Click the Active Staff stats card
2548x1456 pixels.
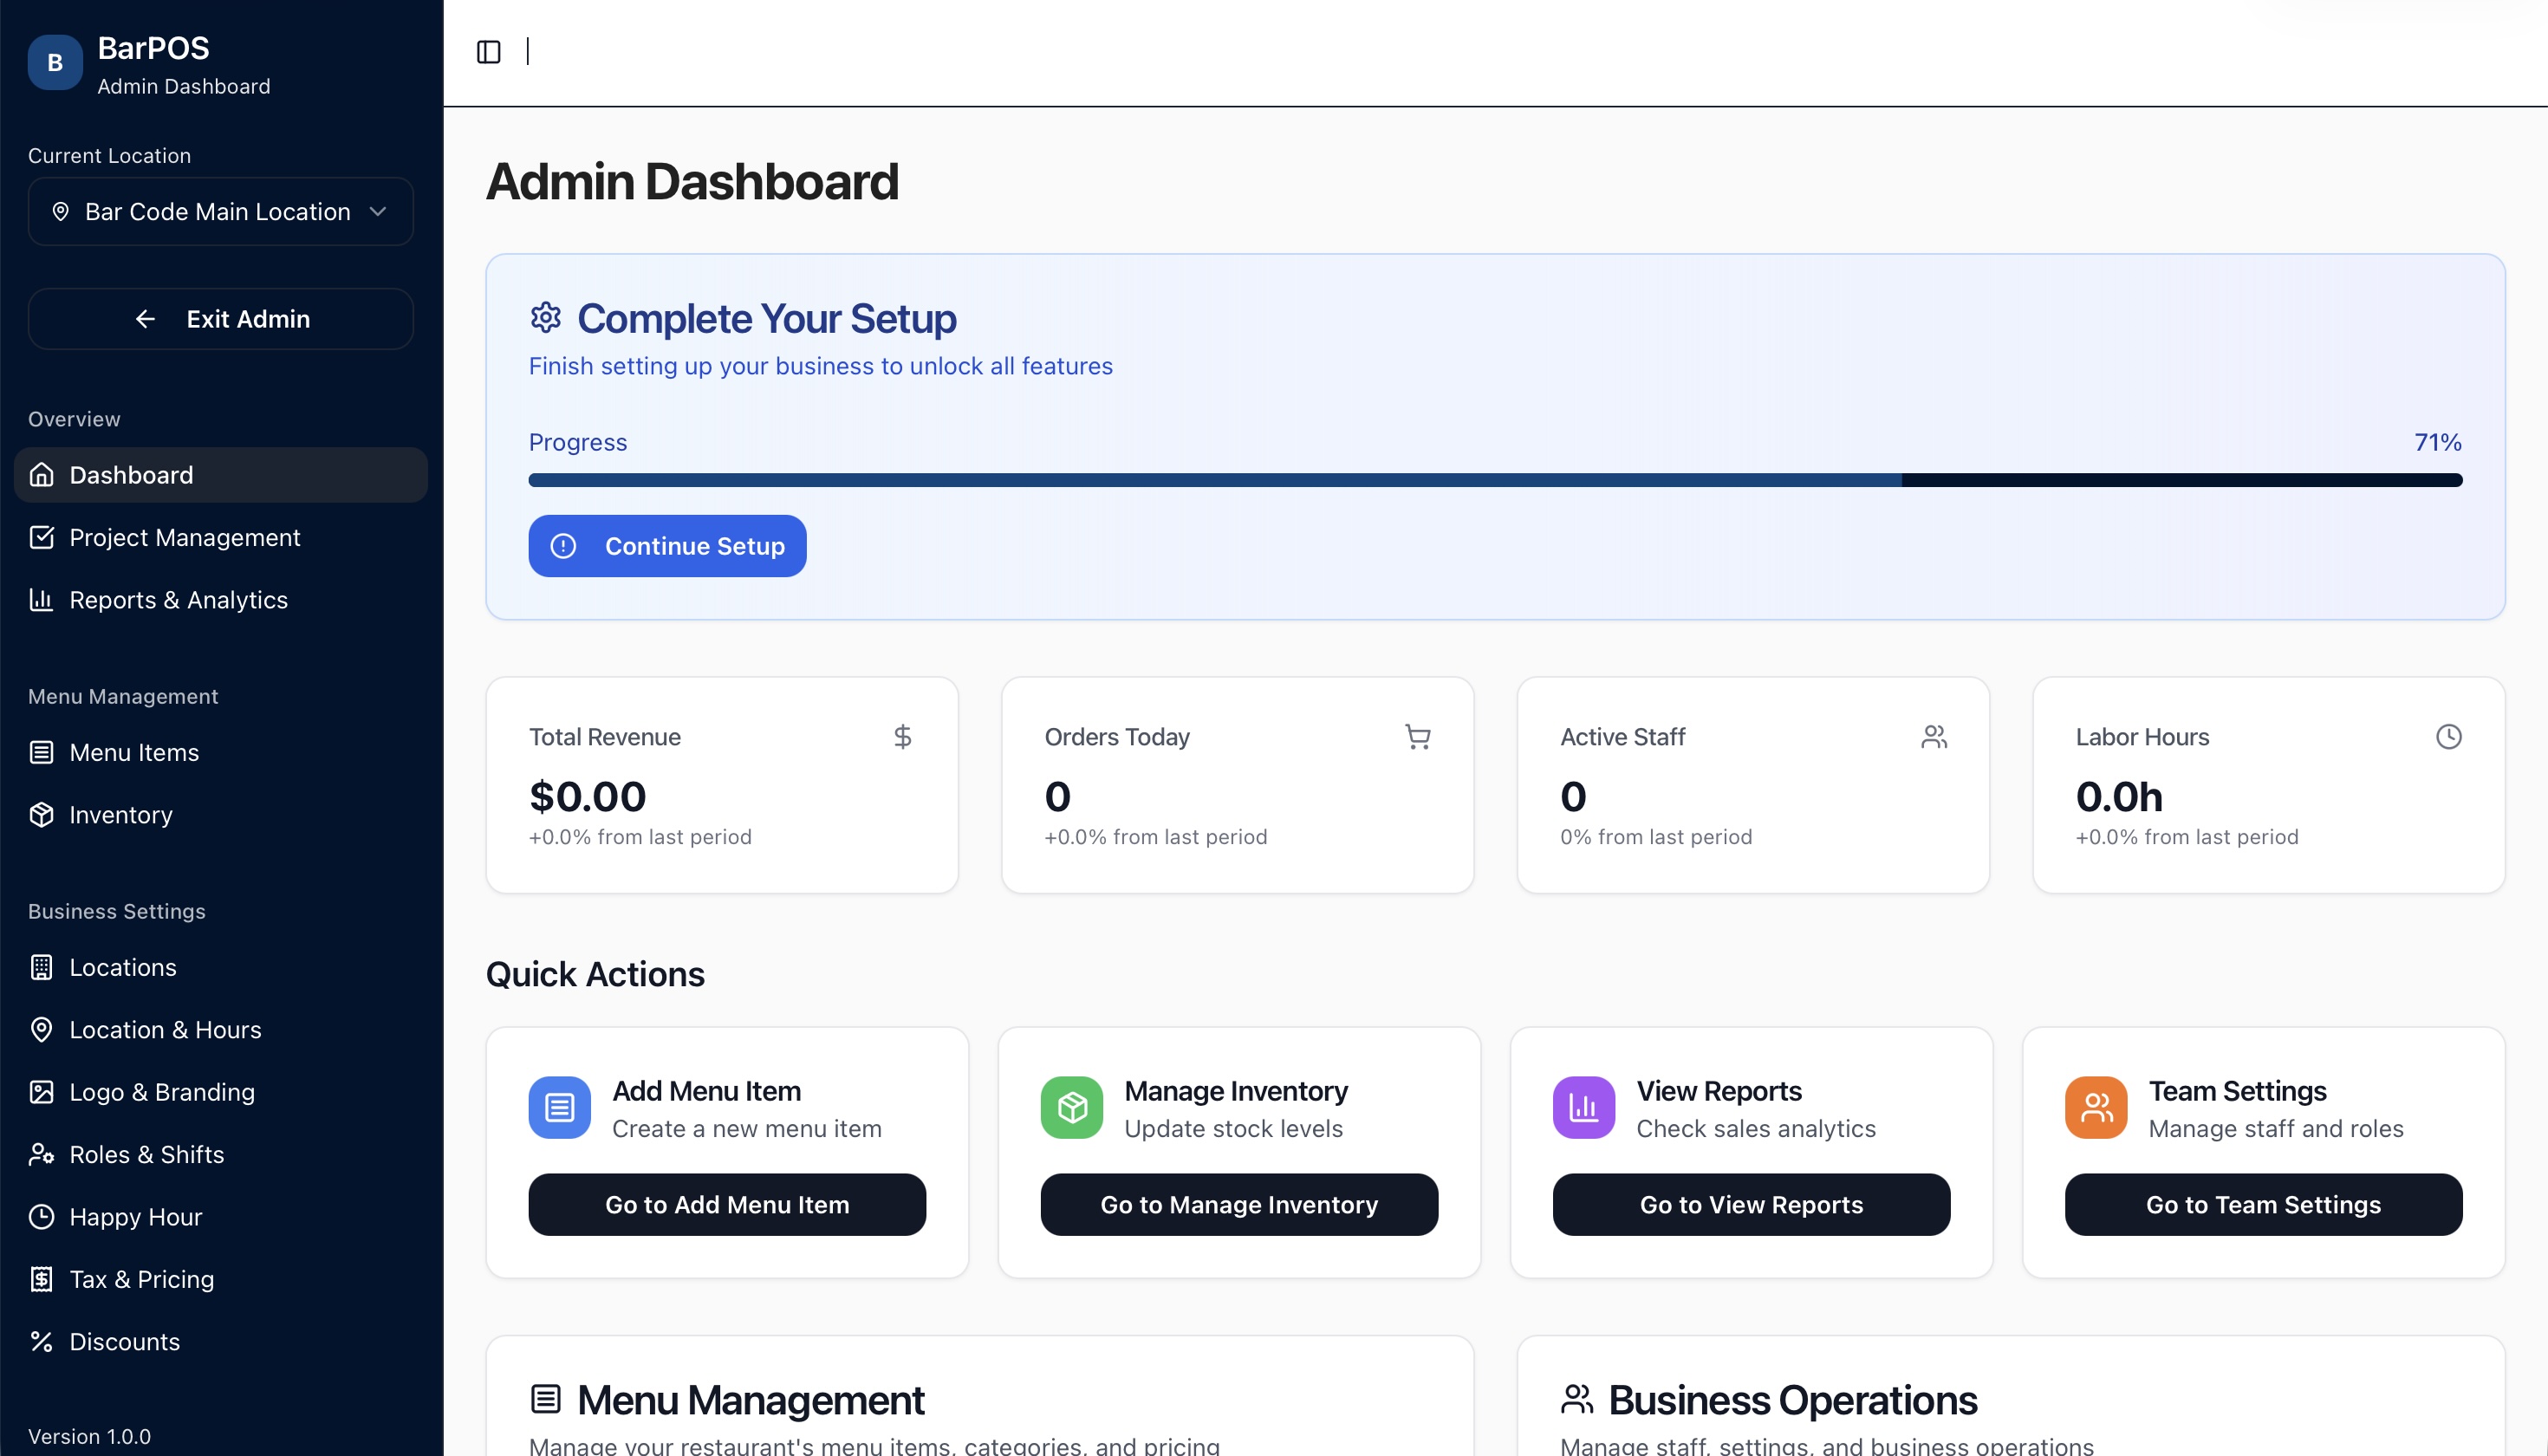[1753, 785]
